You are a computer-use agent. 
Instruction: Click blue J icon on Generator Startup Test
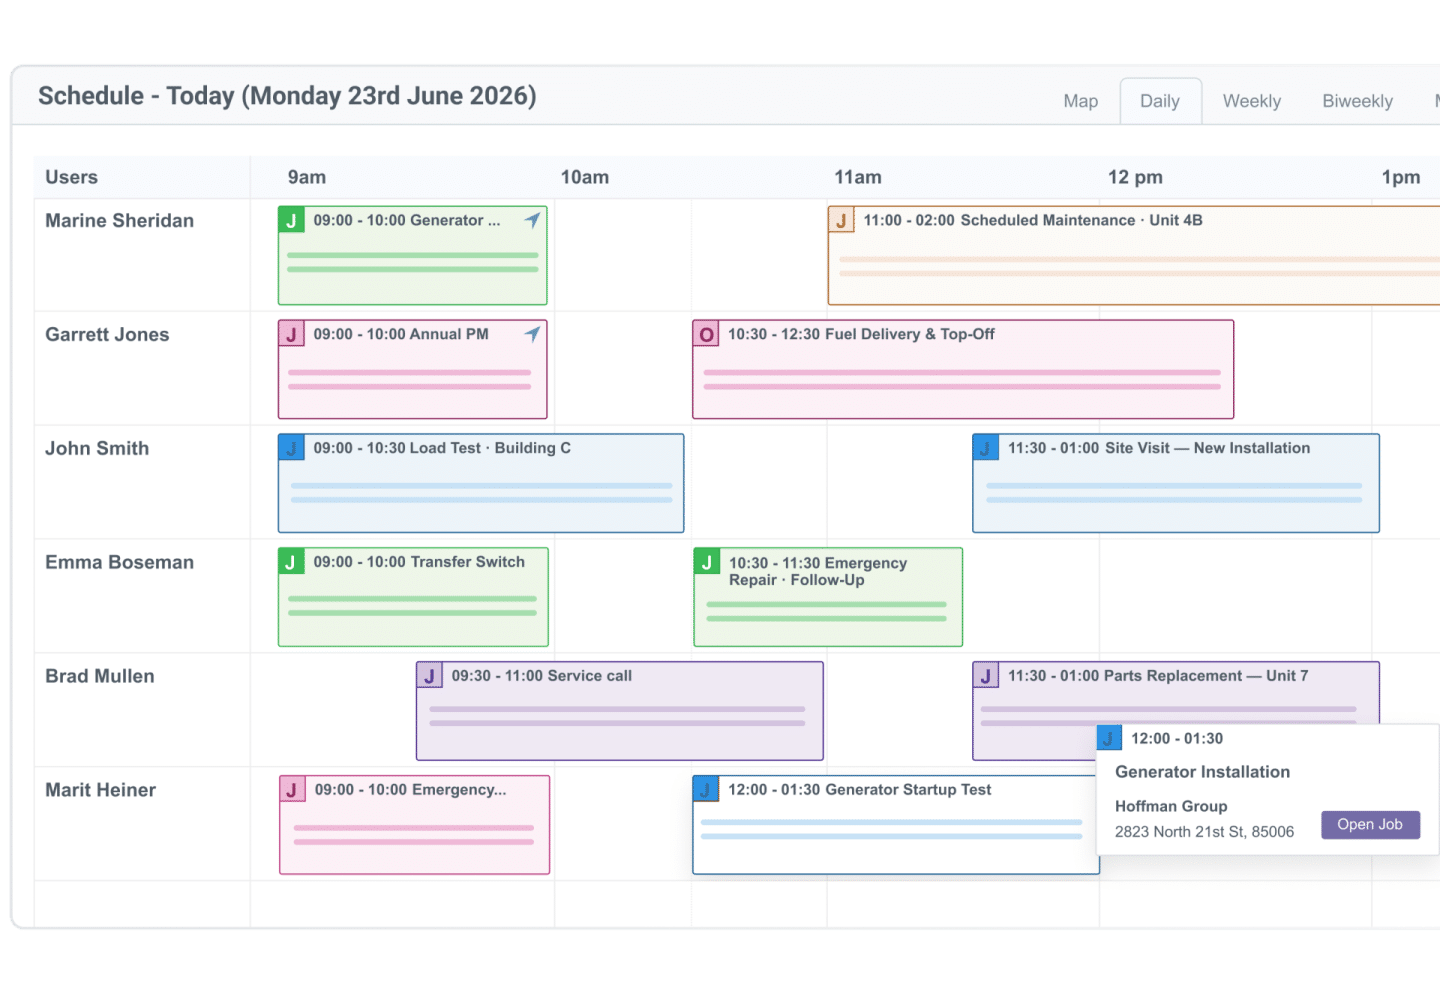point(706,790)
